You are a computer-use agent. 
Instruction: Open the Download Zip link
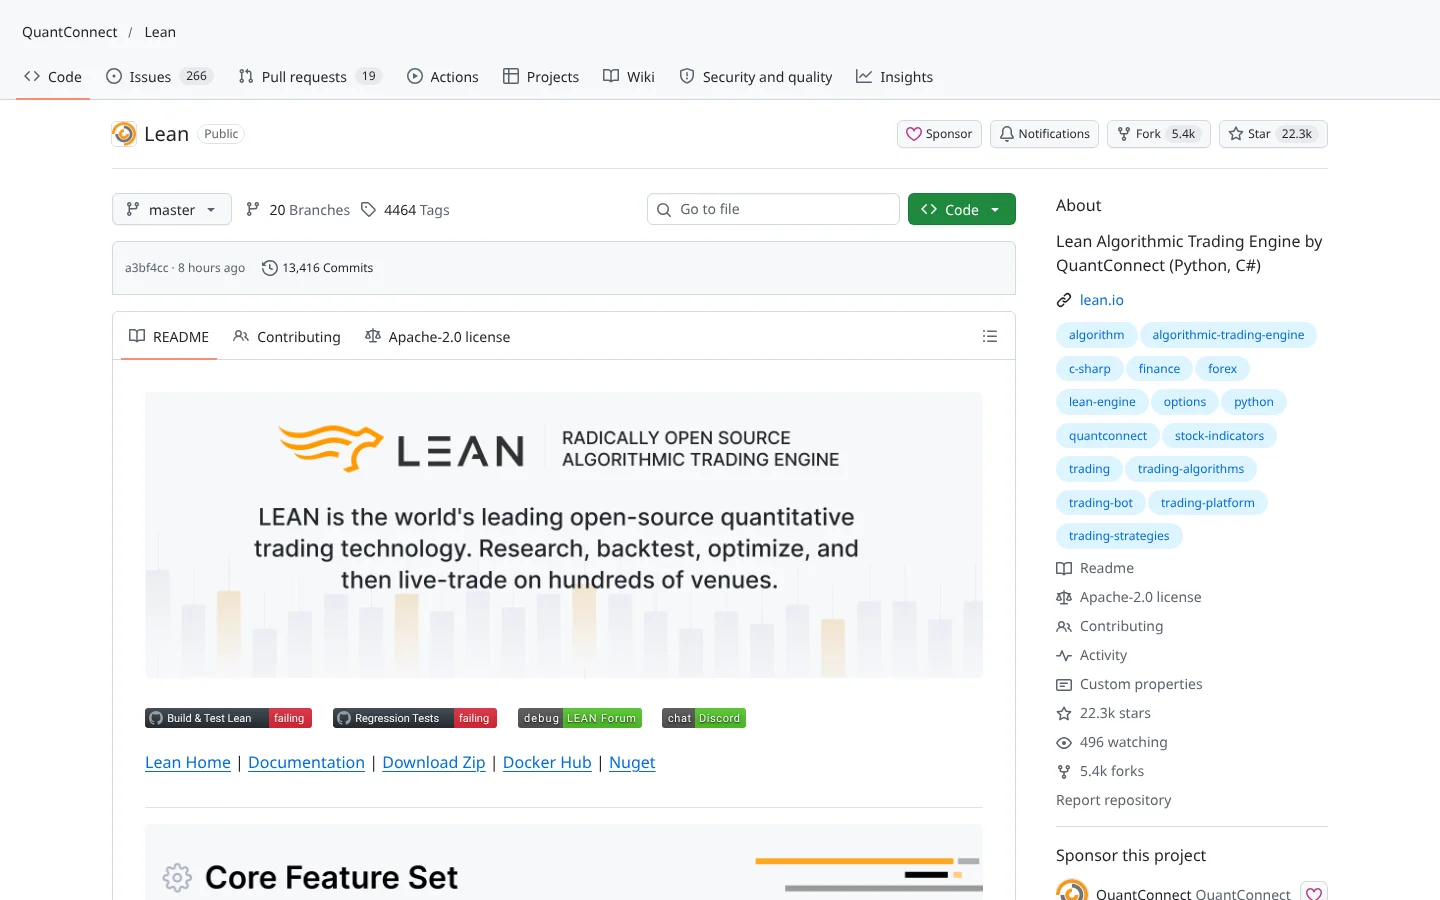coord(434,762)
